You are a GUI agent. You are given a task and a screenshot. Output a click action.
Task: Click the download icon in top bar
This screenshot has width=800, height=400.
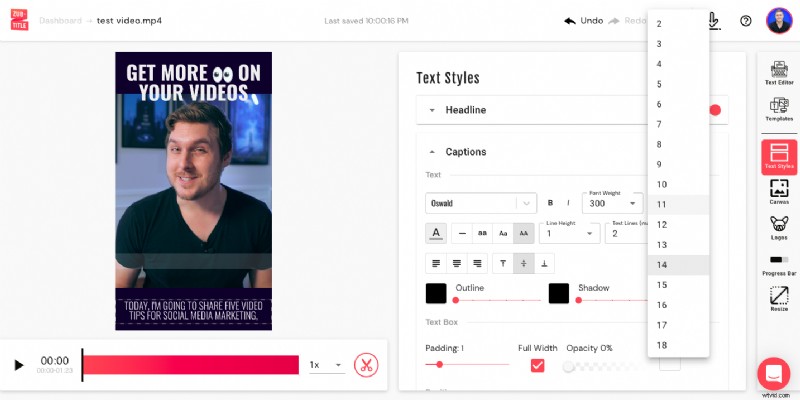pos(713,21)
